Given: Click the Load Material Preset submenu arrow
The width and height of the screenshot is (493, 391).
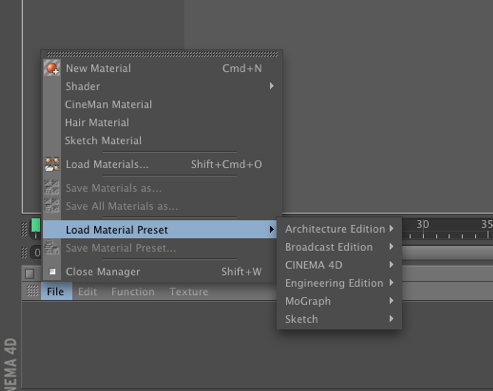Looking at the screenshot, I should [x=272, y=229].
